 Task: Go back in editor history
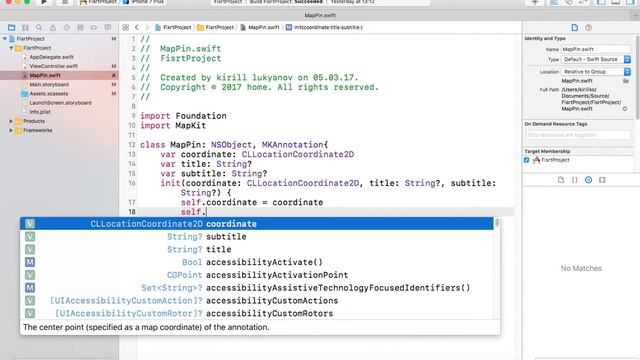137,27
